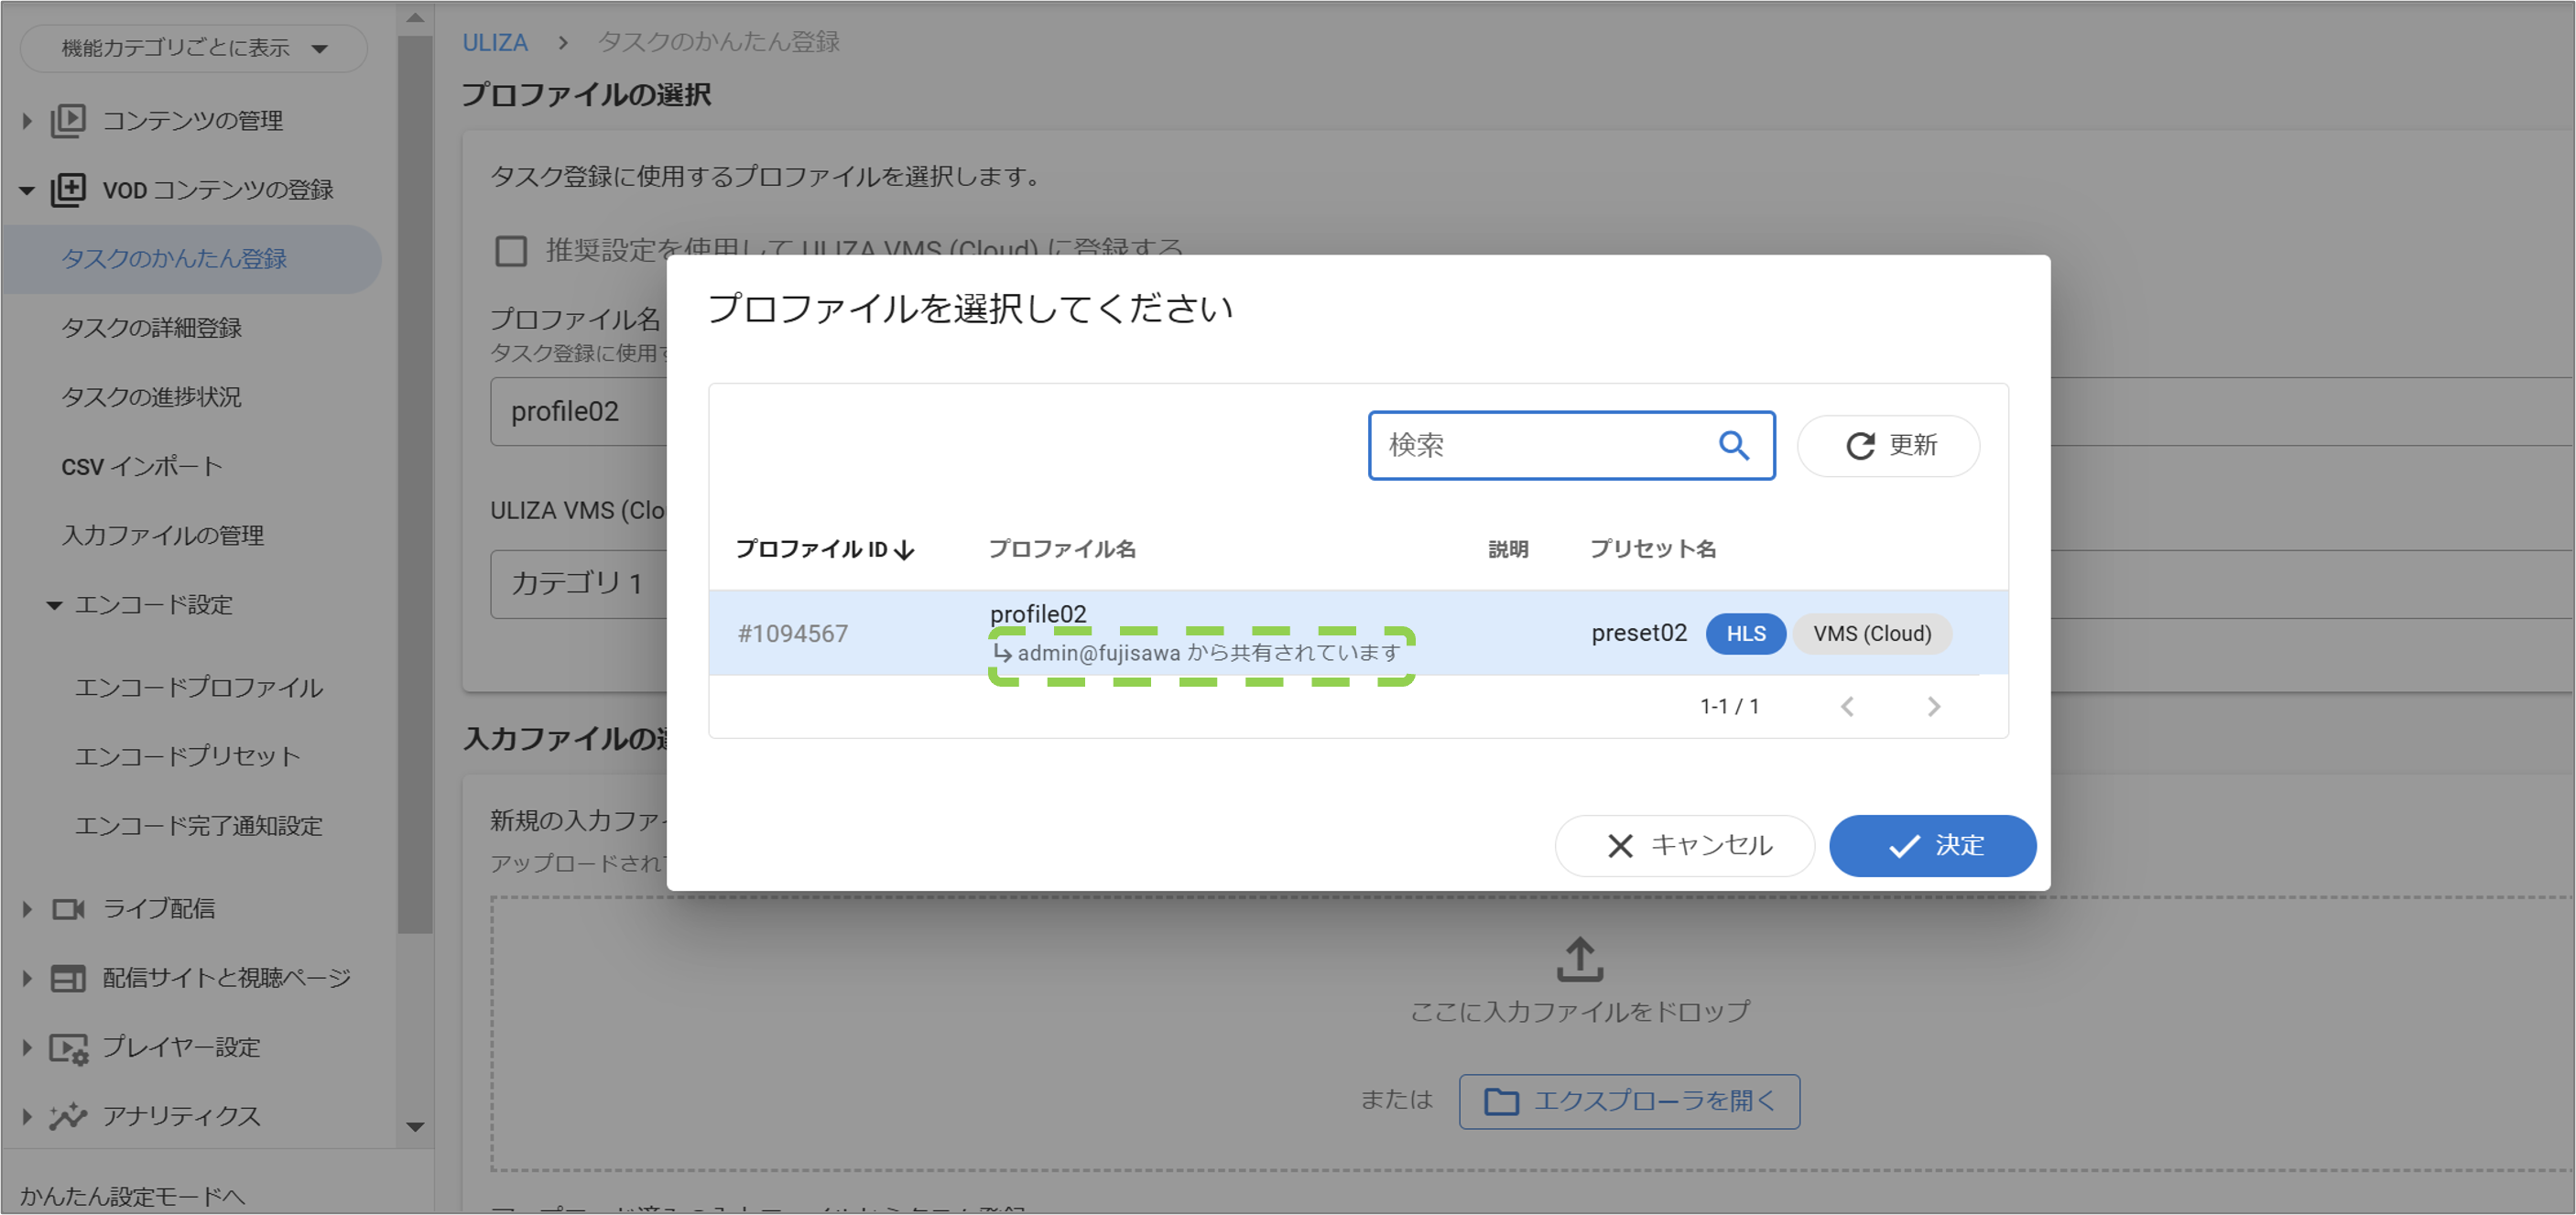Click the ライブ配信 camera icon

[68, 909]
